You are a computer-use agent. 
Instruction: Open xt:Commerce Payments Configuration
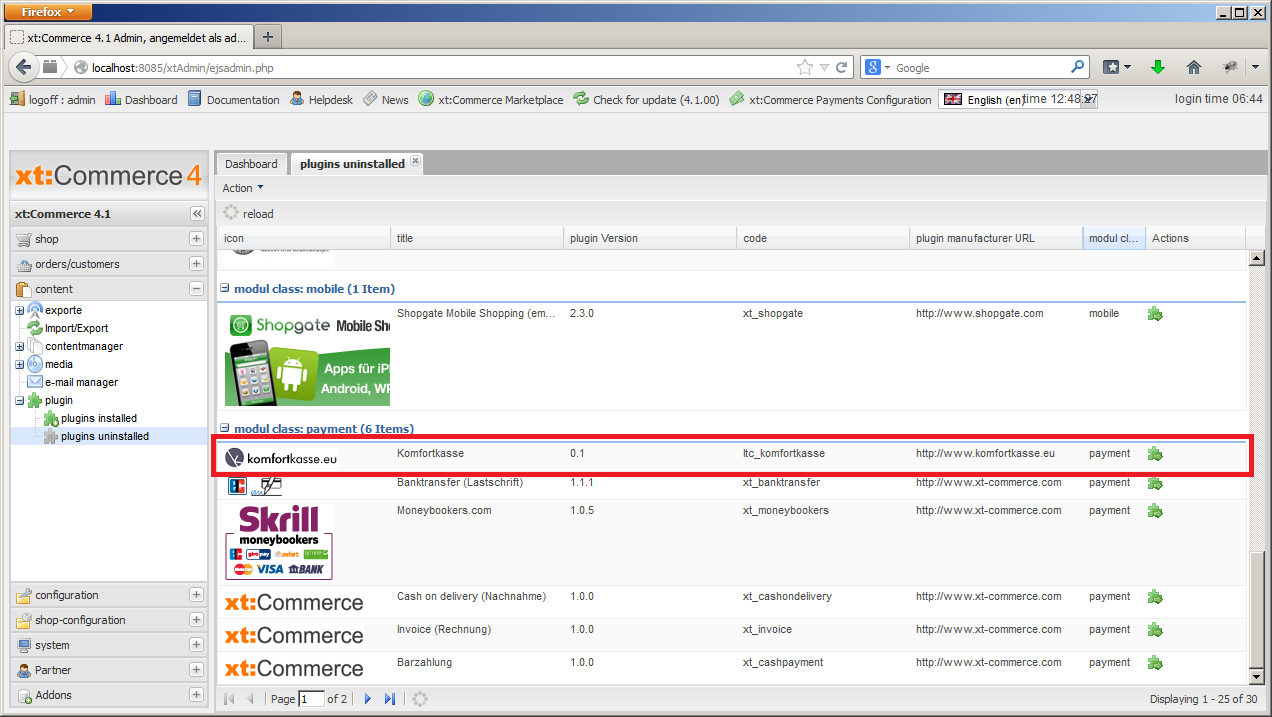click(830, 100)
